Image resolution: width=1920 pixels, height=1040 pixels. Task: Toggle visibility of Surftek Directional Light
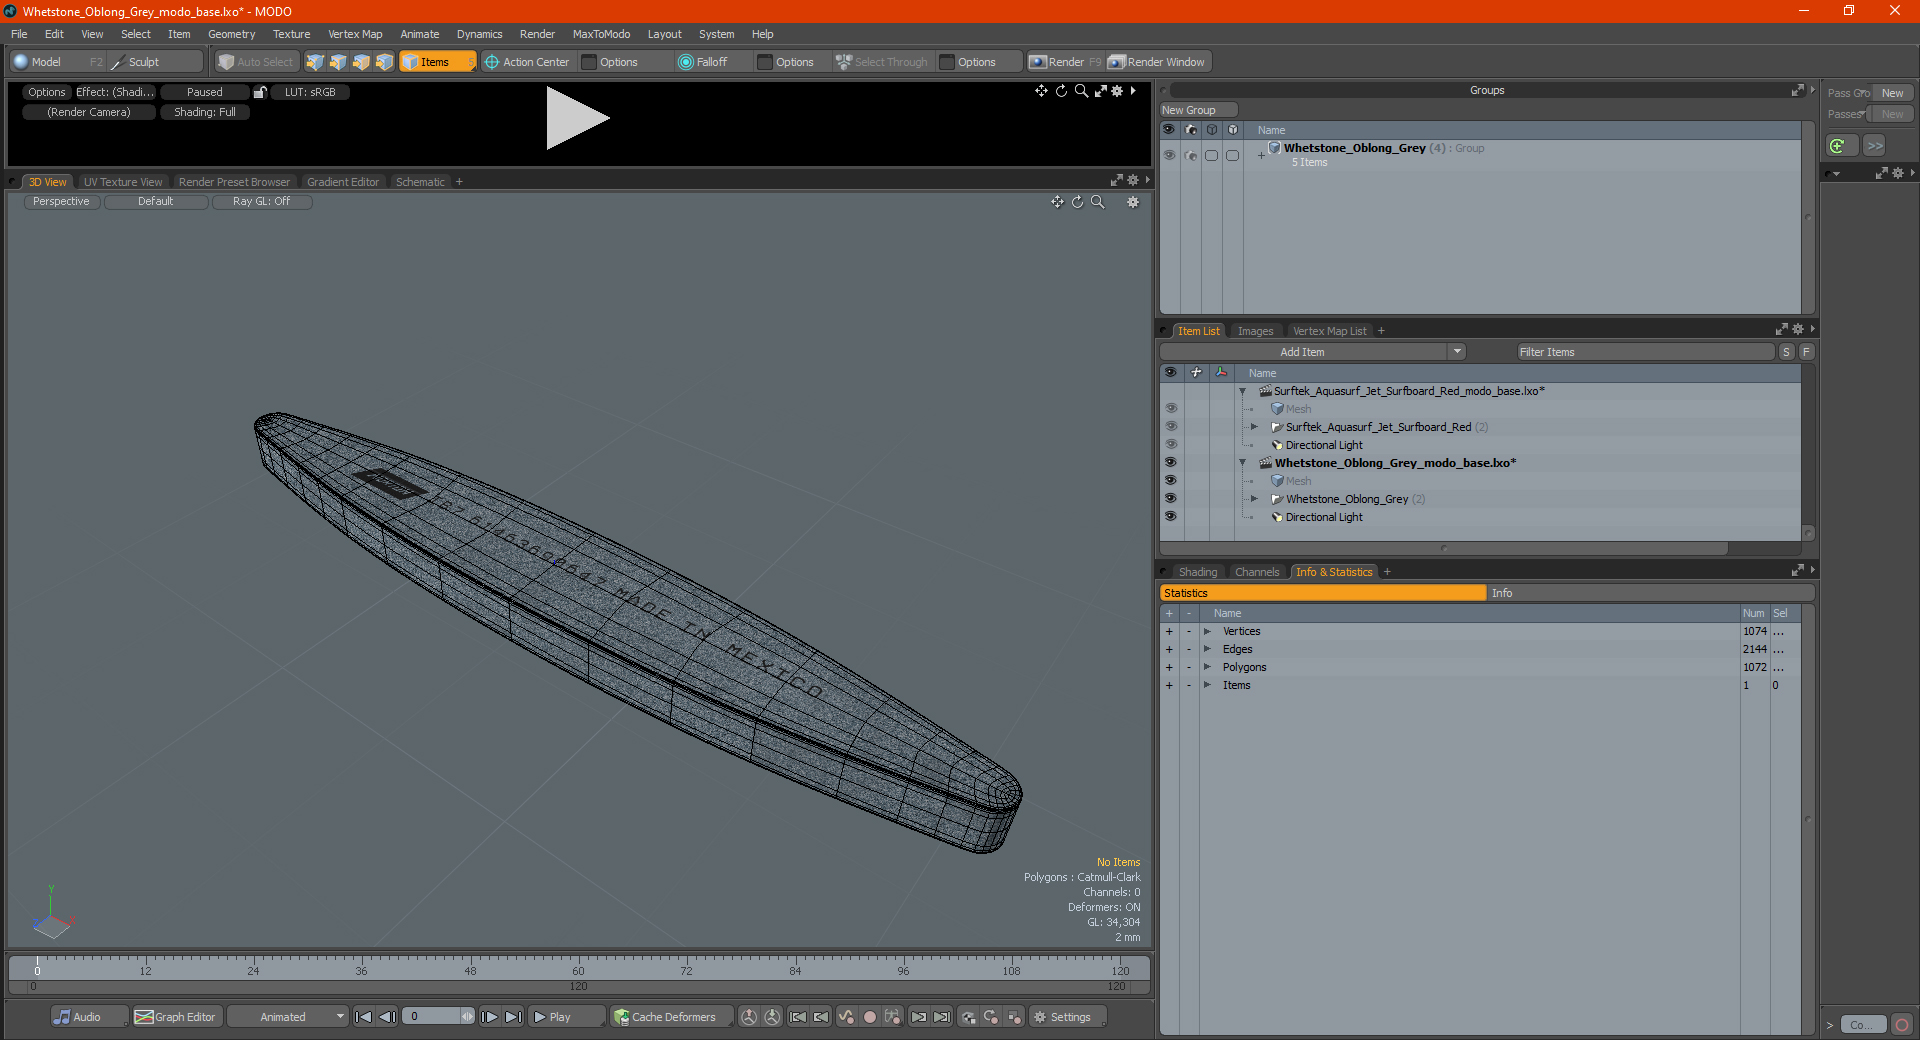1170,444
